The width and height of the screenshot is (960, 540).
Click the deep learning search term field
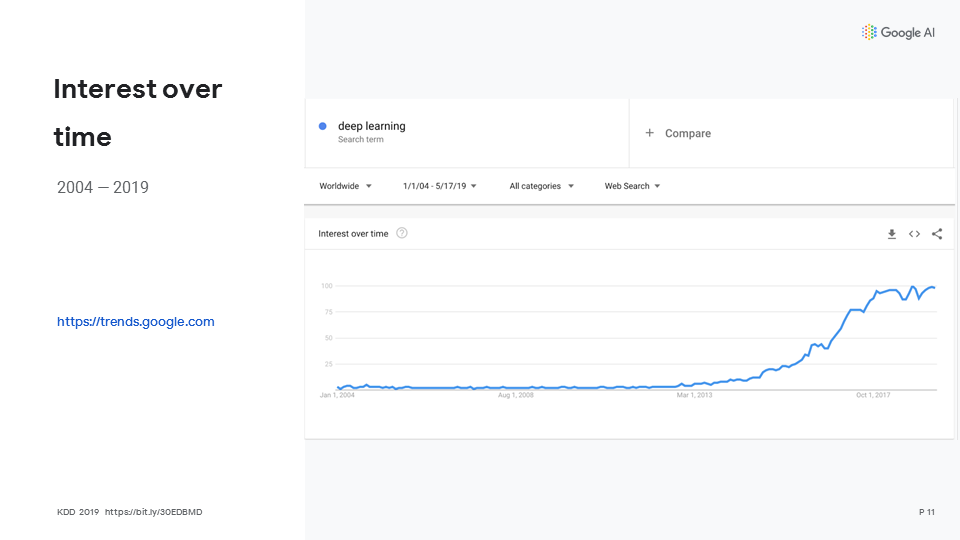pos(371,126)
